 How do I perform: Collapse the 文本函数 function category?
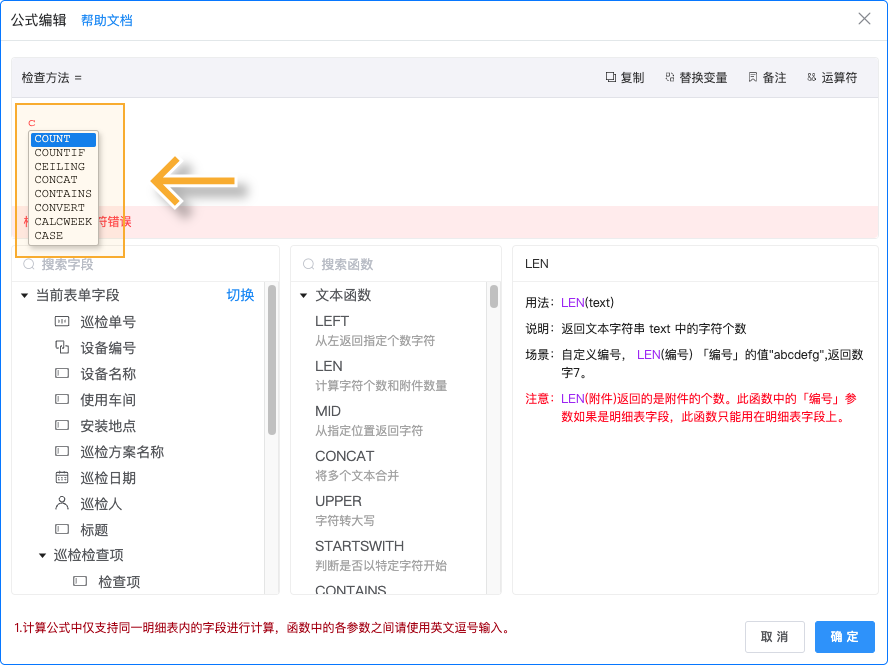304,295
